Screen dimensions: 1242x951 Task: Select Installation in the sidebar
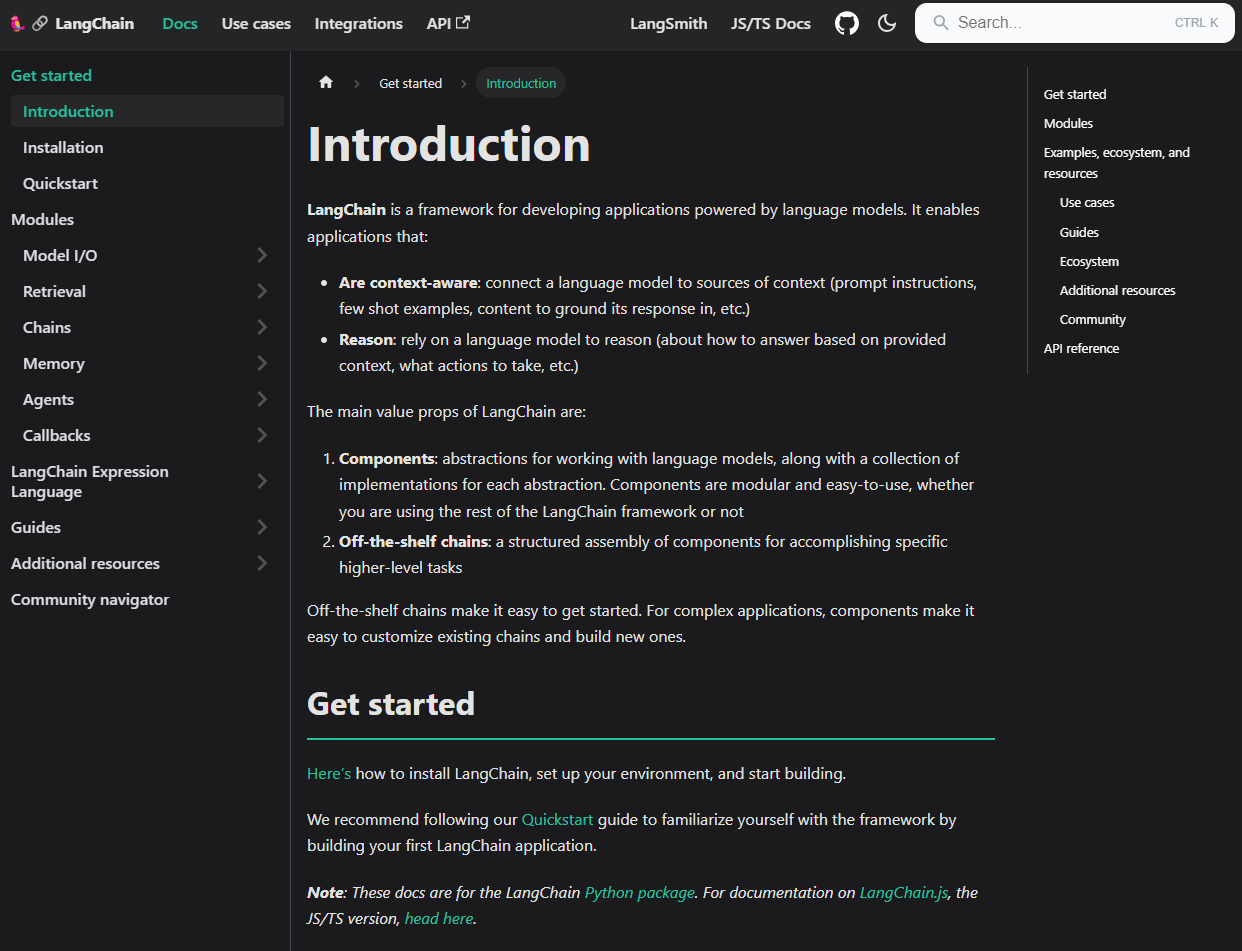(x=63, y=147)
